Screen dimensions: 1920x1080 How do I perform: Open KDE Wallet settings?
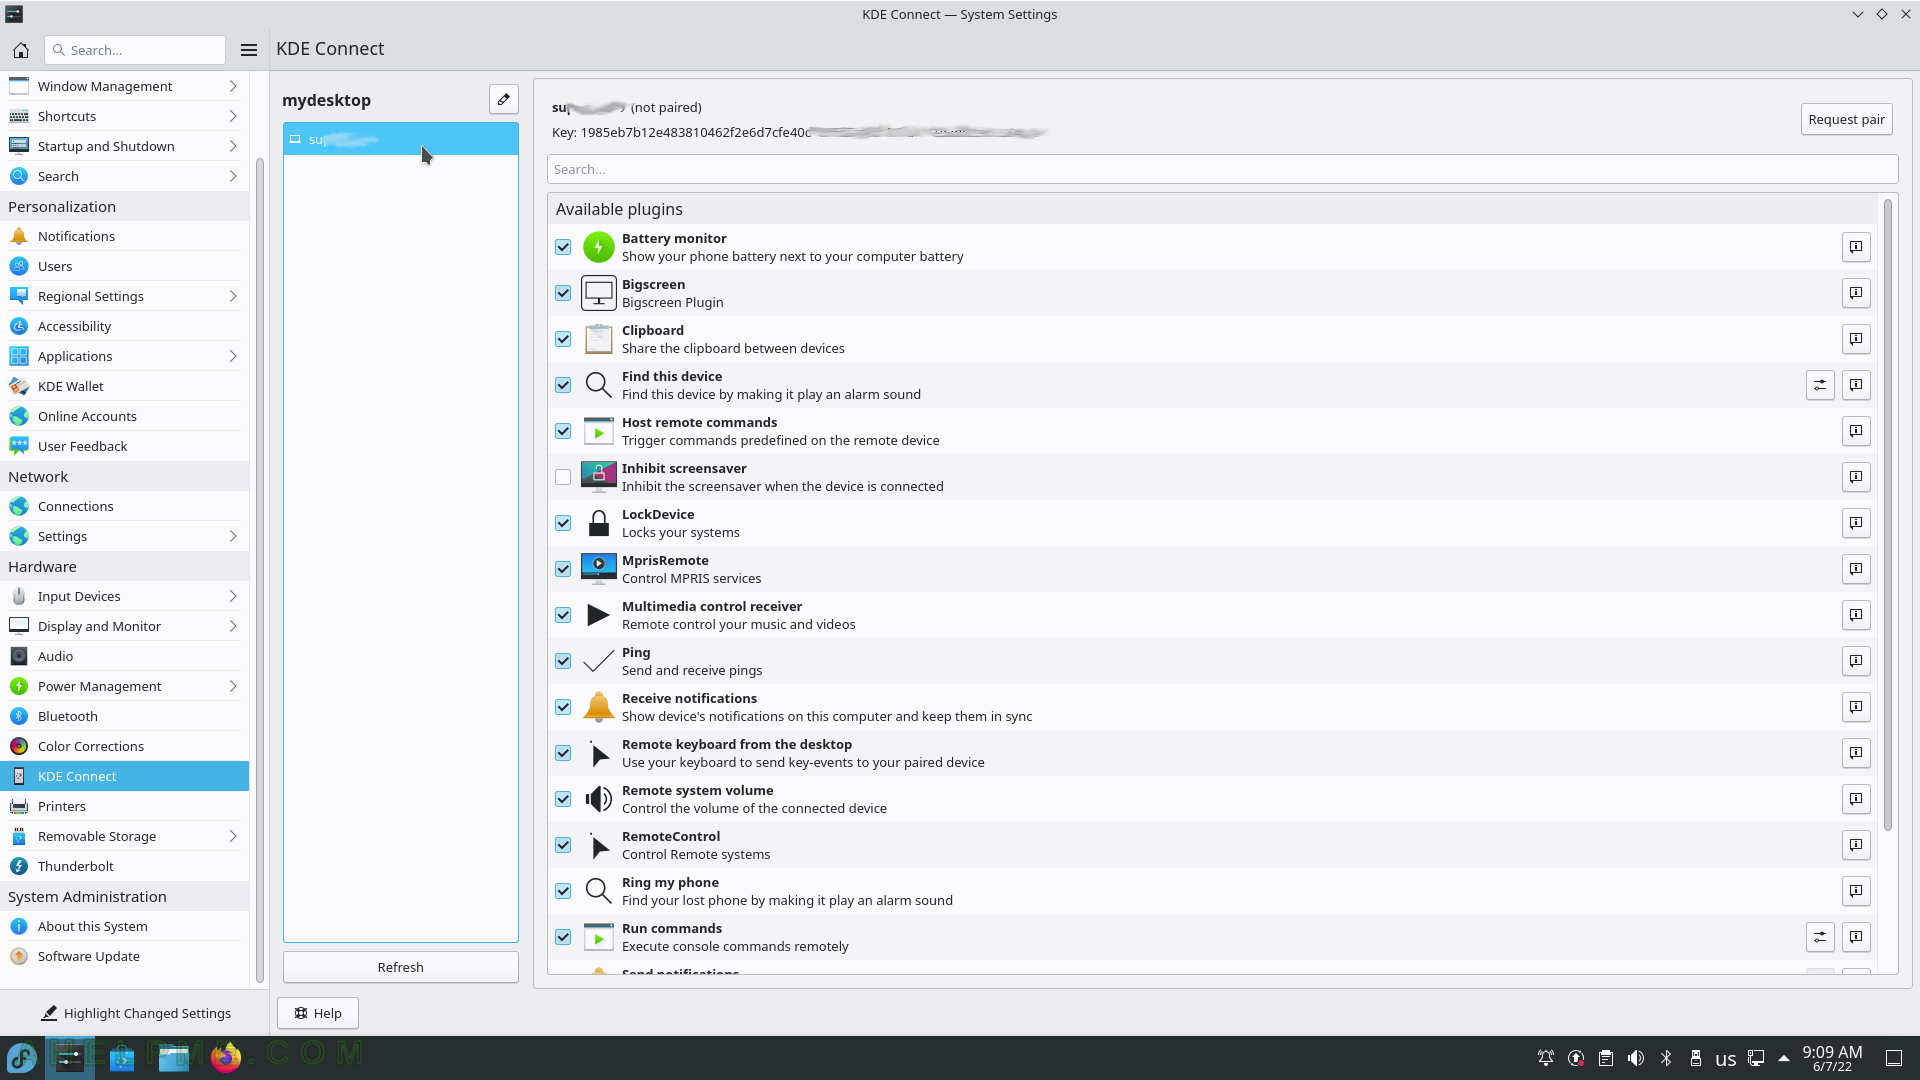[x=124, y=386]
